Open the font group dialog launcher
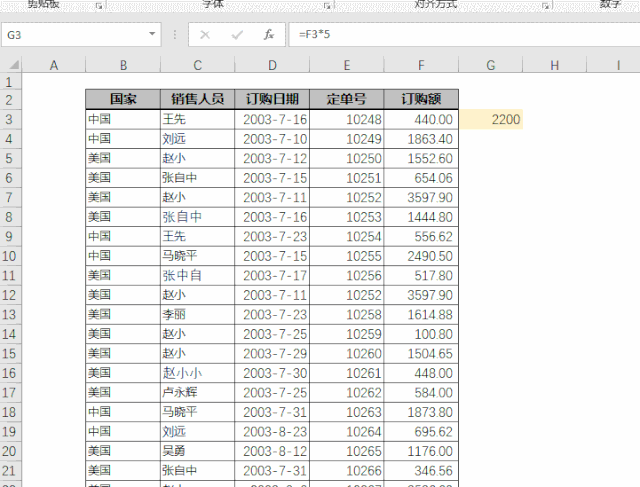The image size is (640, 487). tap(327, 6)
